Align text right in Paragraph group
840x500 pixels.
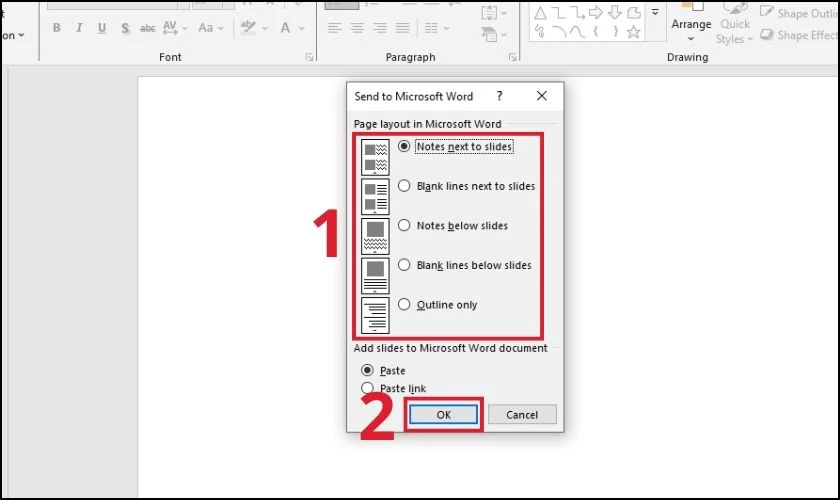click(x=380, y=28)
